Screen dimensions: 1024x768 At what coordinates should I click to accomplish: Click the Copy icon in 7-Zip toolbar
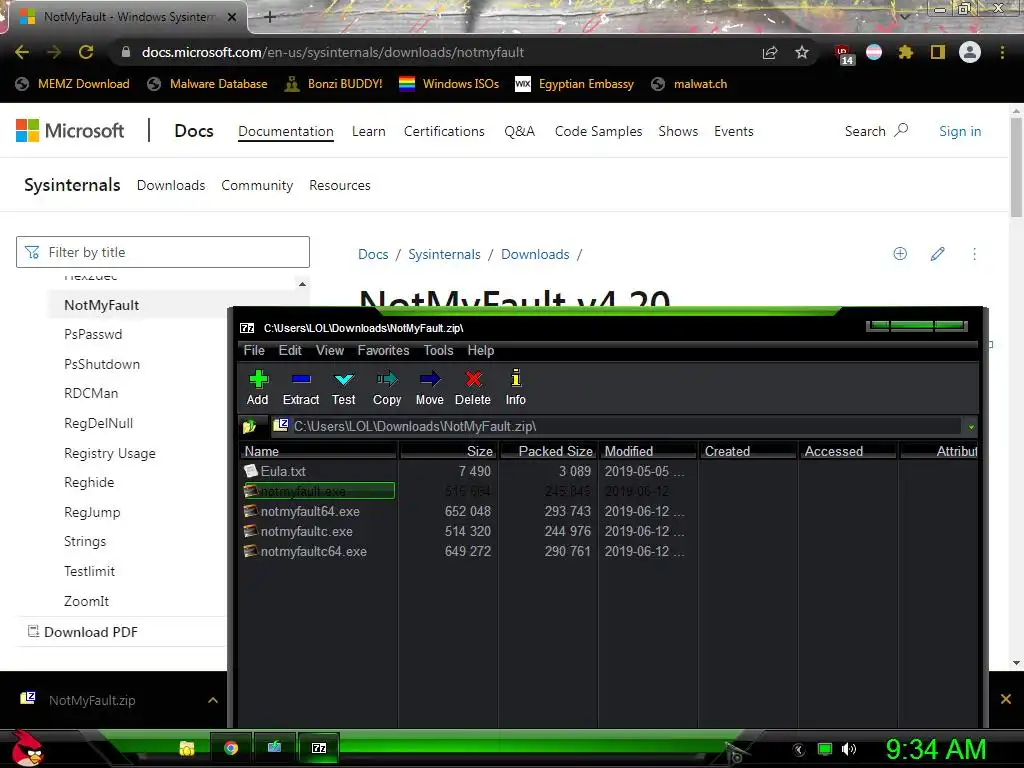(387, 379)
